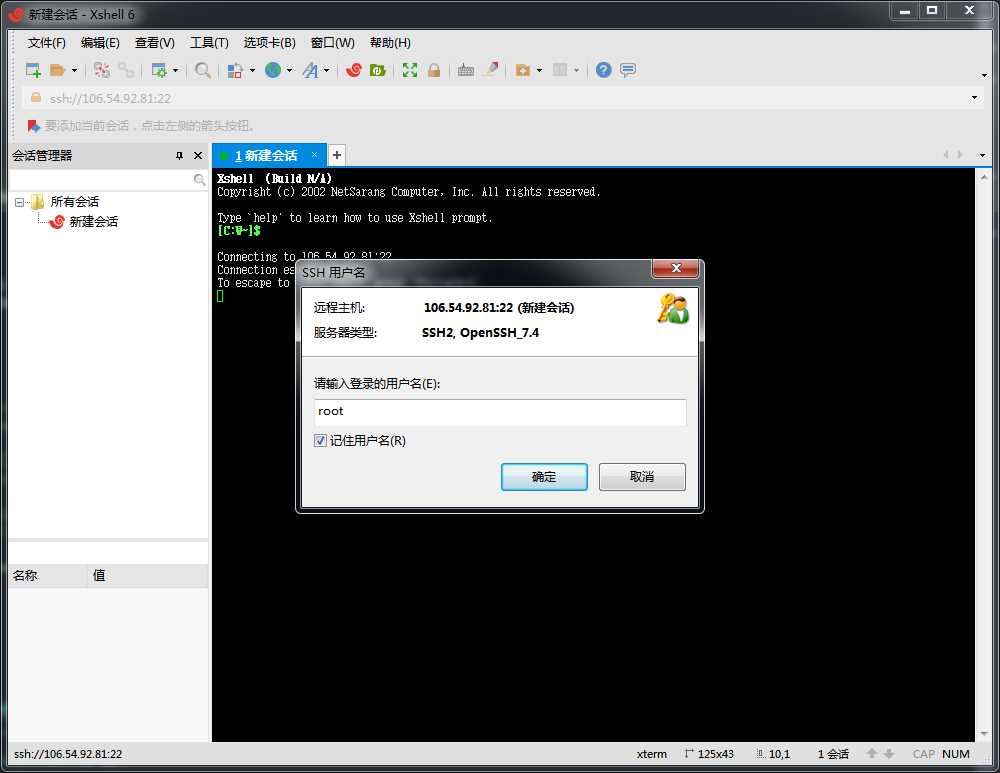
Task: Click the Font toolbar icon
Action: point(310,70)
